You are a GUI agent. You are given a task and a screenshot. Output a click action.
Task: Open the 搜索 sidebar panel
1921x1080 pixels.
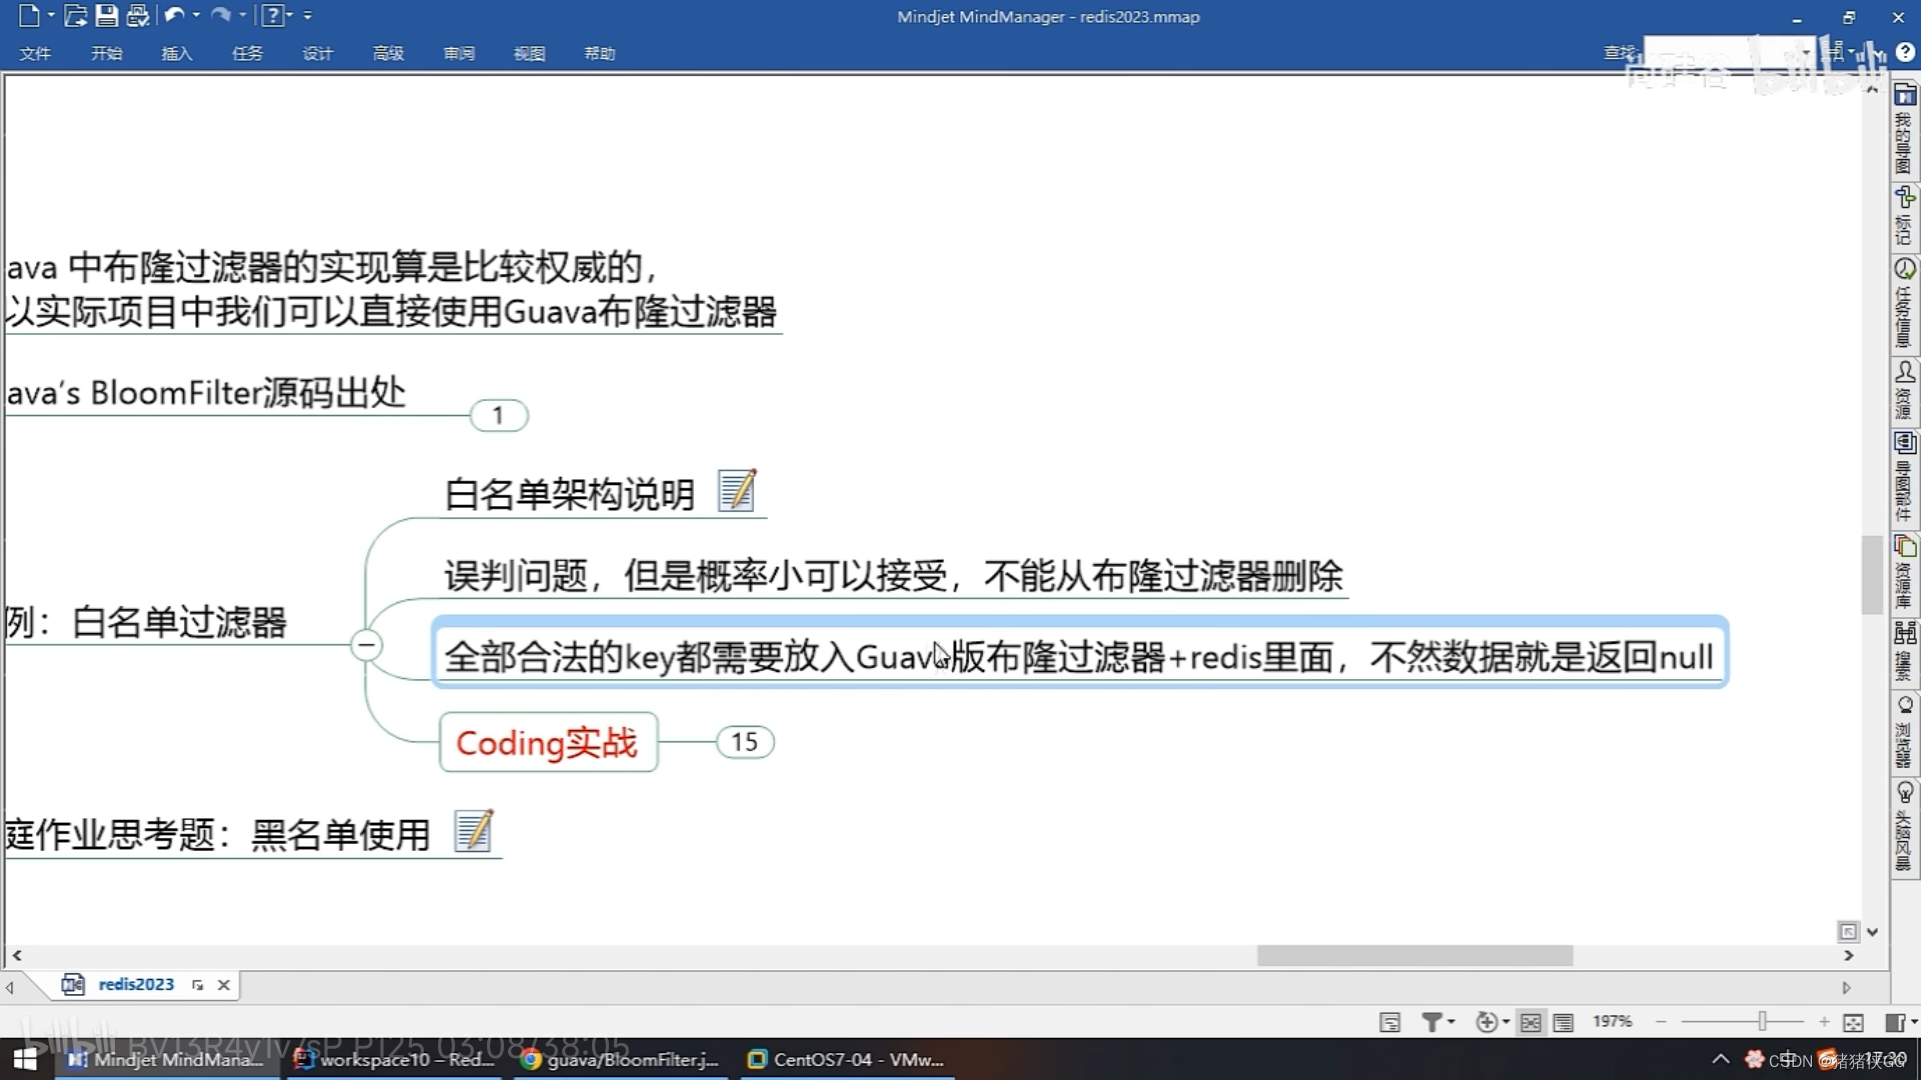click(x=1904, y=652)
